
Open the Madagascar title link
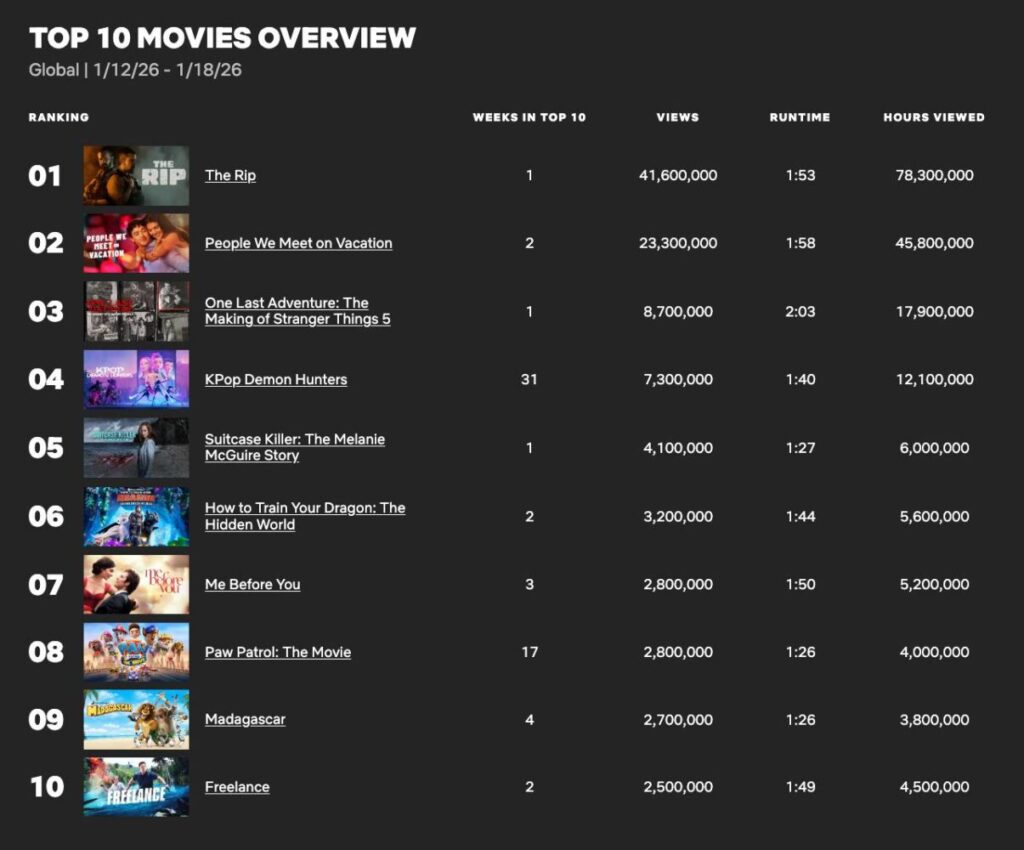click(245, 719)
